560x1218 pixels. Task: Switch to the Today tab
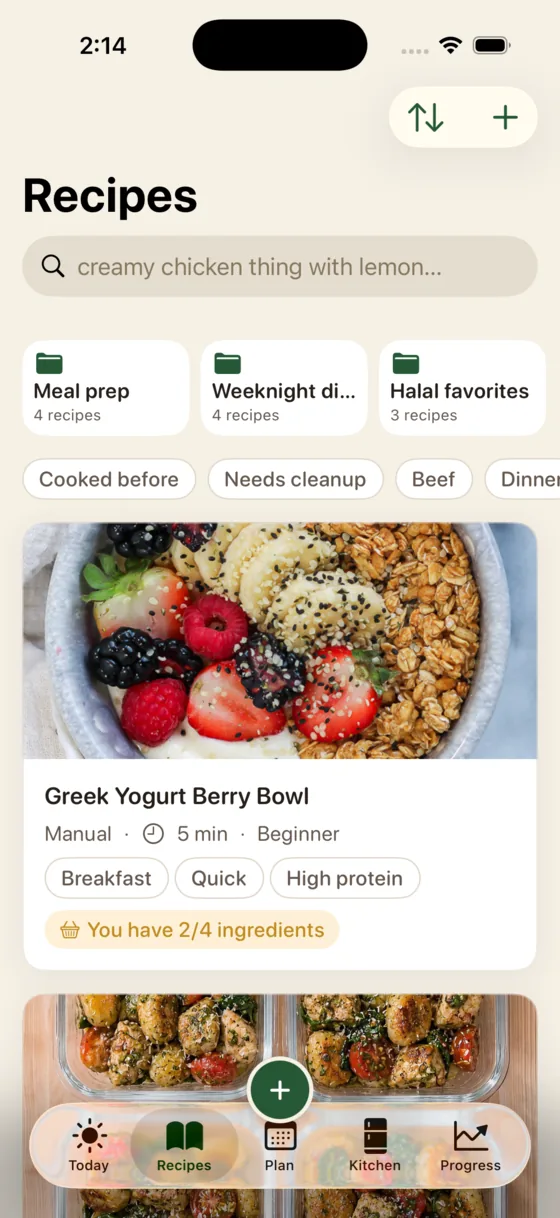(89, 1146)
